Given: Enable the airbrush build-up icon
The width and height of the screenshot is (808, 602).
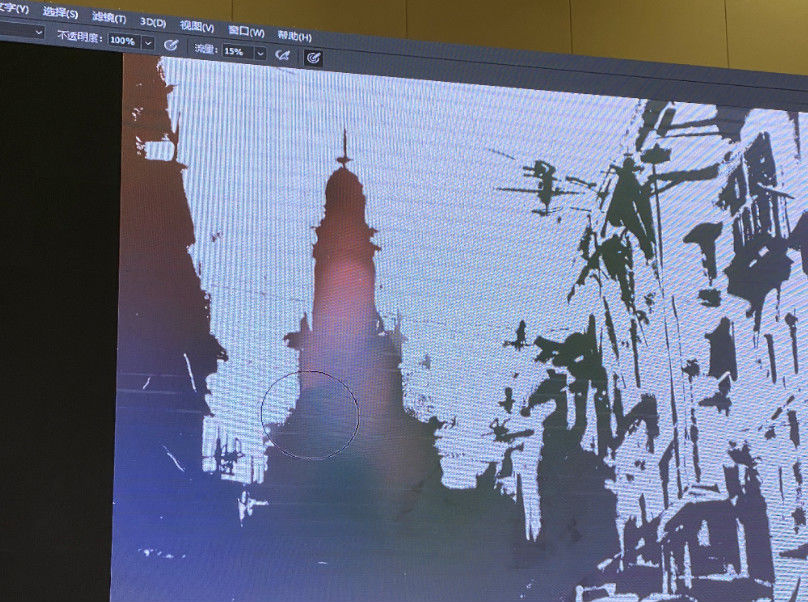Looking at the screenshot, I should tap(283, 55).
